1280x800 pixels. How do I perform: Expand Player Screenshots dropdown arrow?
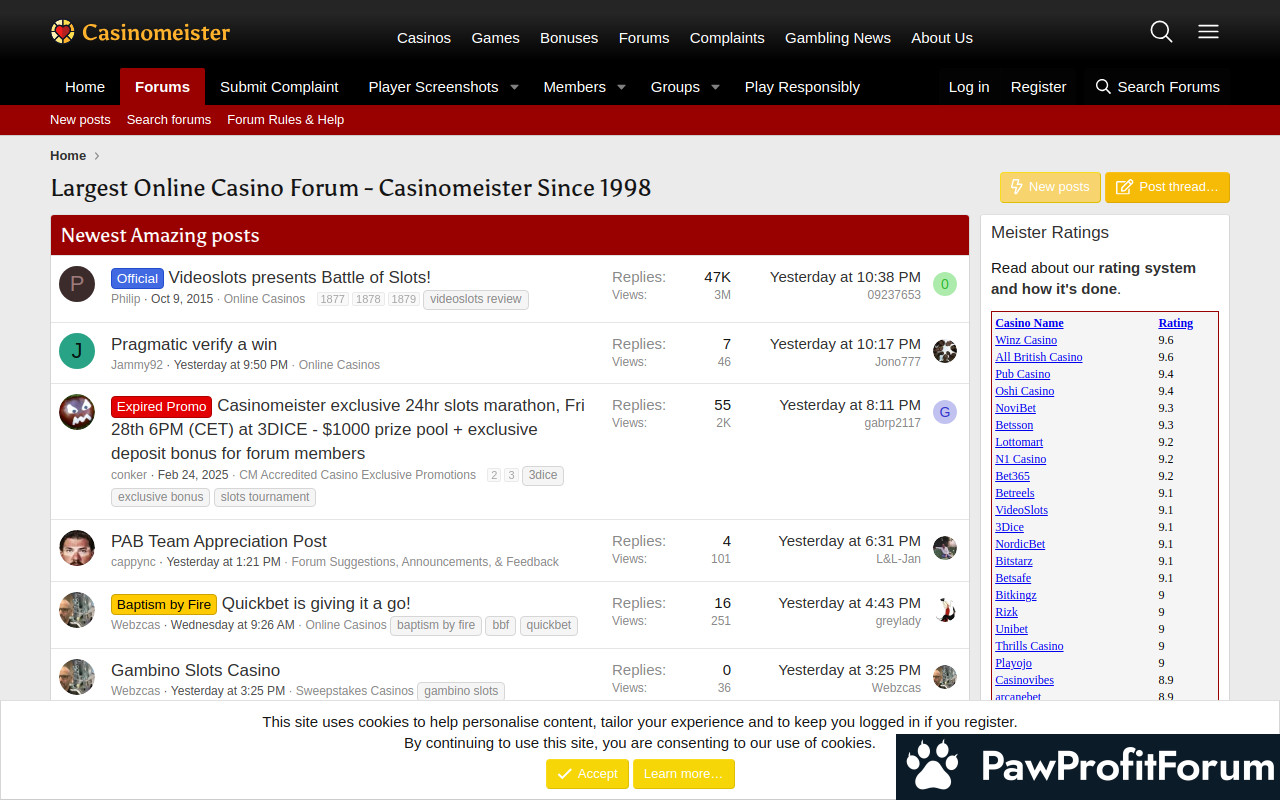tap(514, 87)
